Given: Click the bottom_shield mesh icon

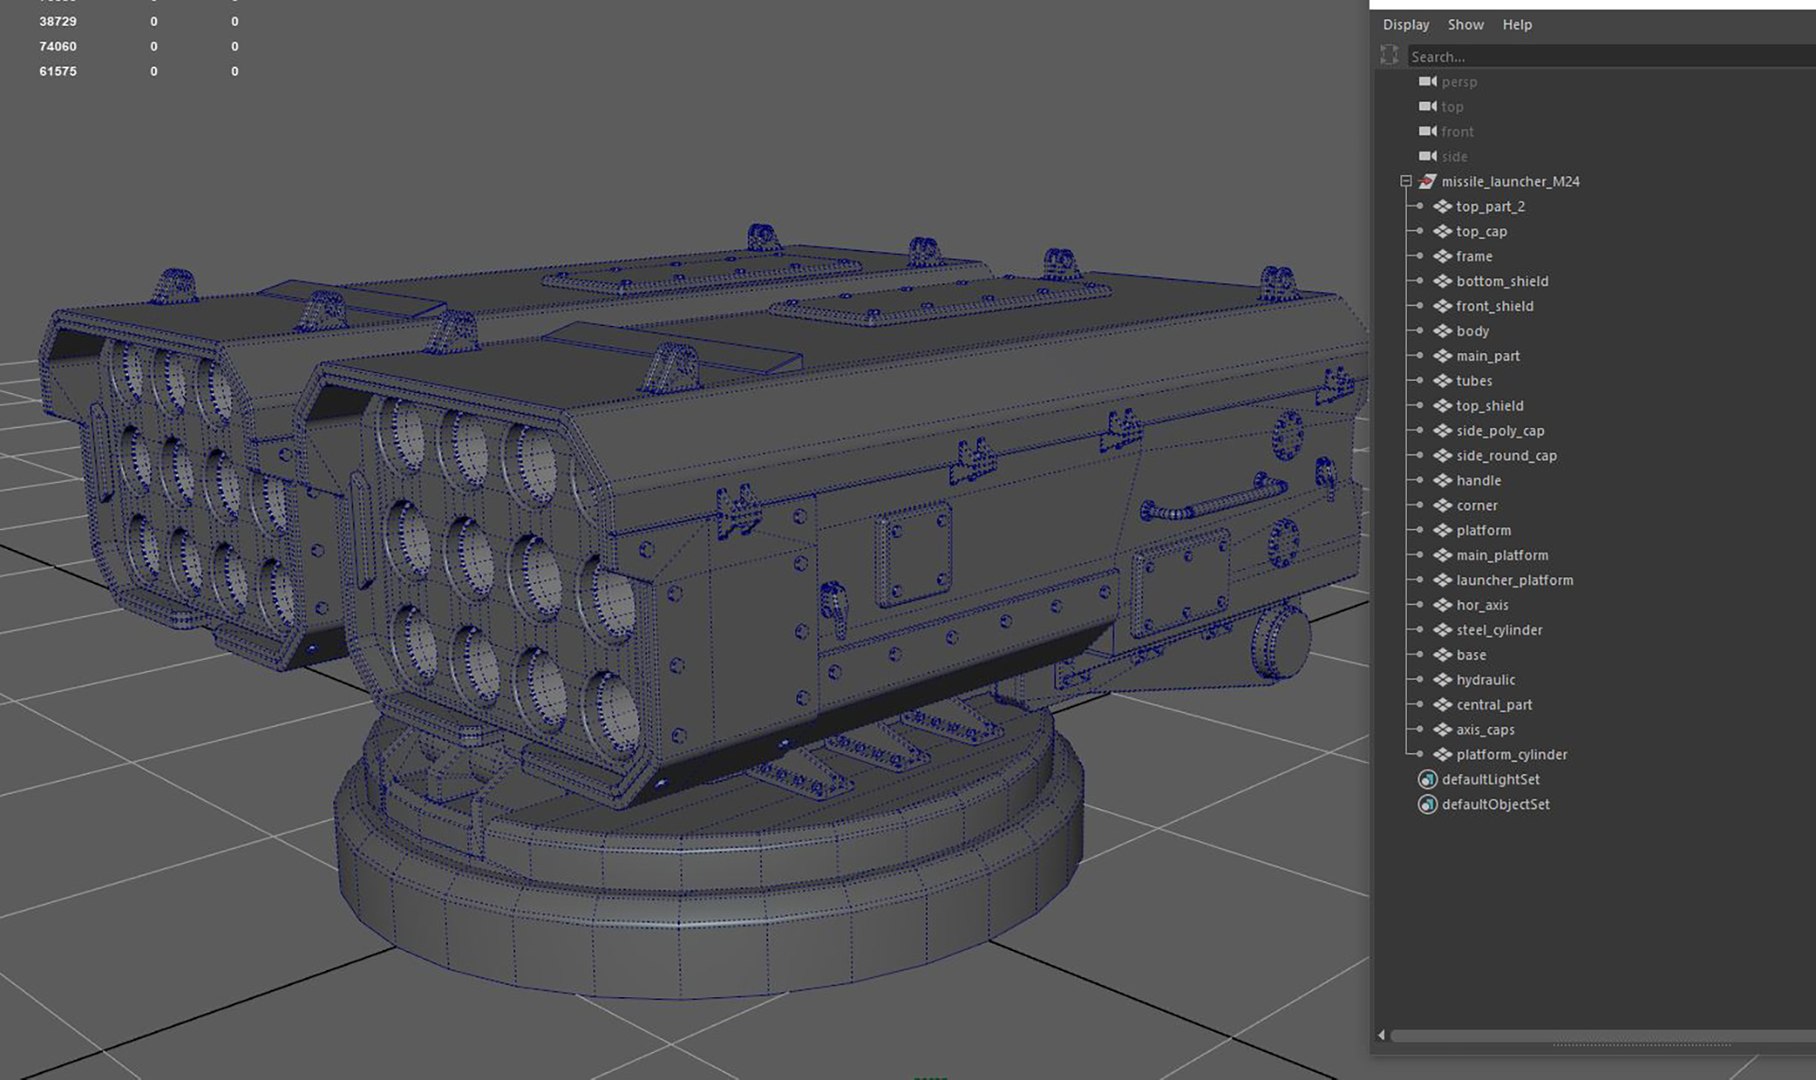Looking at the screenshot, I should coord(1442,281).
